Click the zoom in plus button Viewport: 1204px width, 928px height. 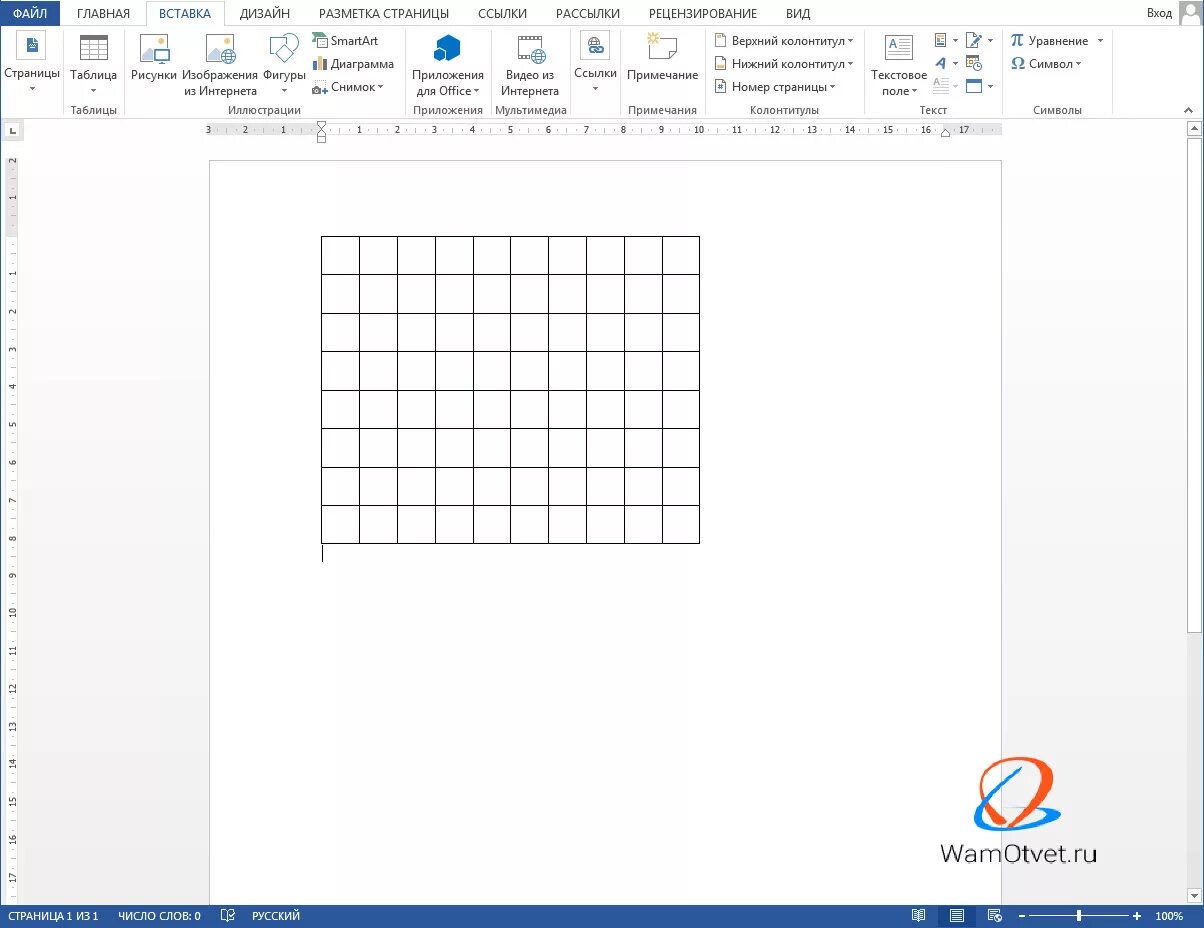(1137, 916)
